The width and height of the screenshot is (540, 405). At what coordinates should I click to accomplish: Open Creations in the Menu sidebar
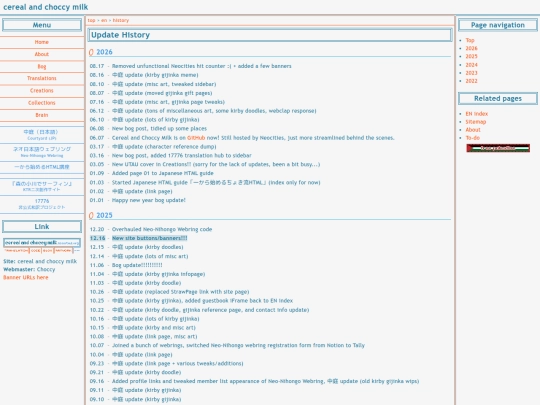tap(42, 91)
